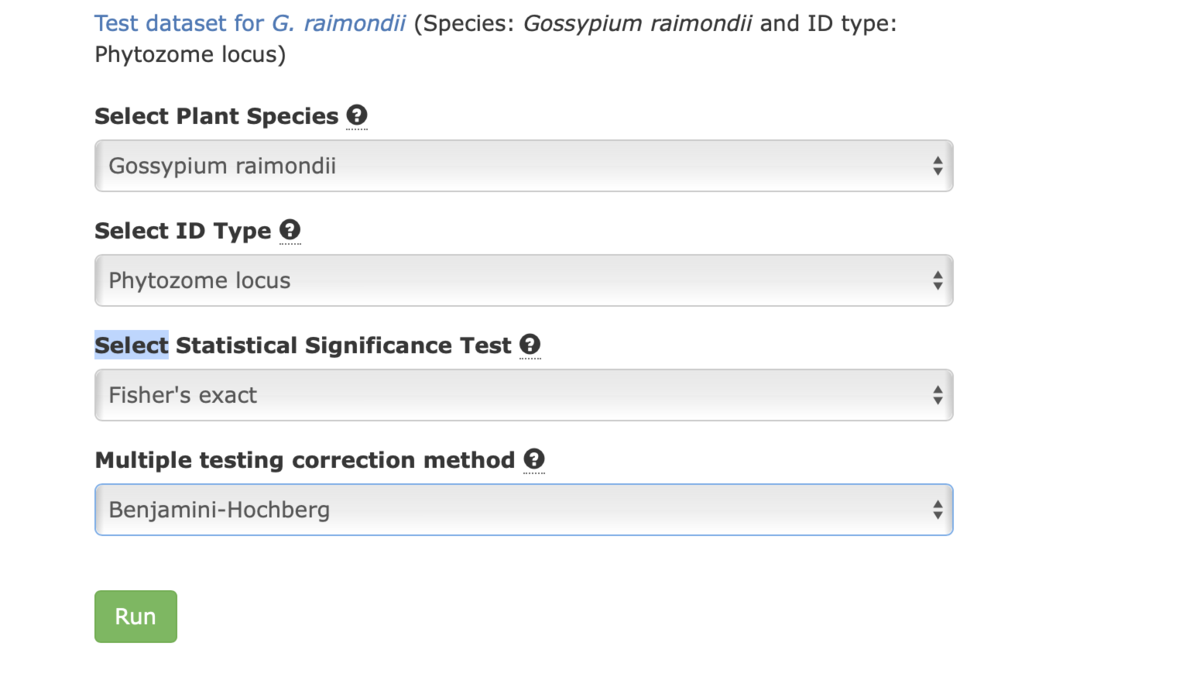Viewport: 1200px width, 677px height.
Task: Click the arrows on Phytozome locus selector
Action: coord(937,281)
